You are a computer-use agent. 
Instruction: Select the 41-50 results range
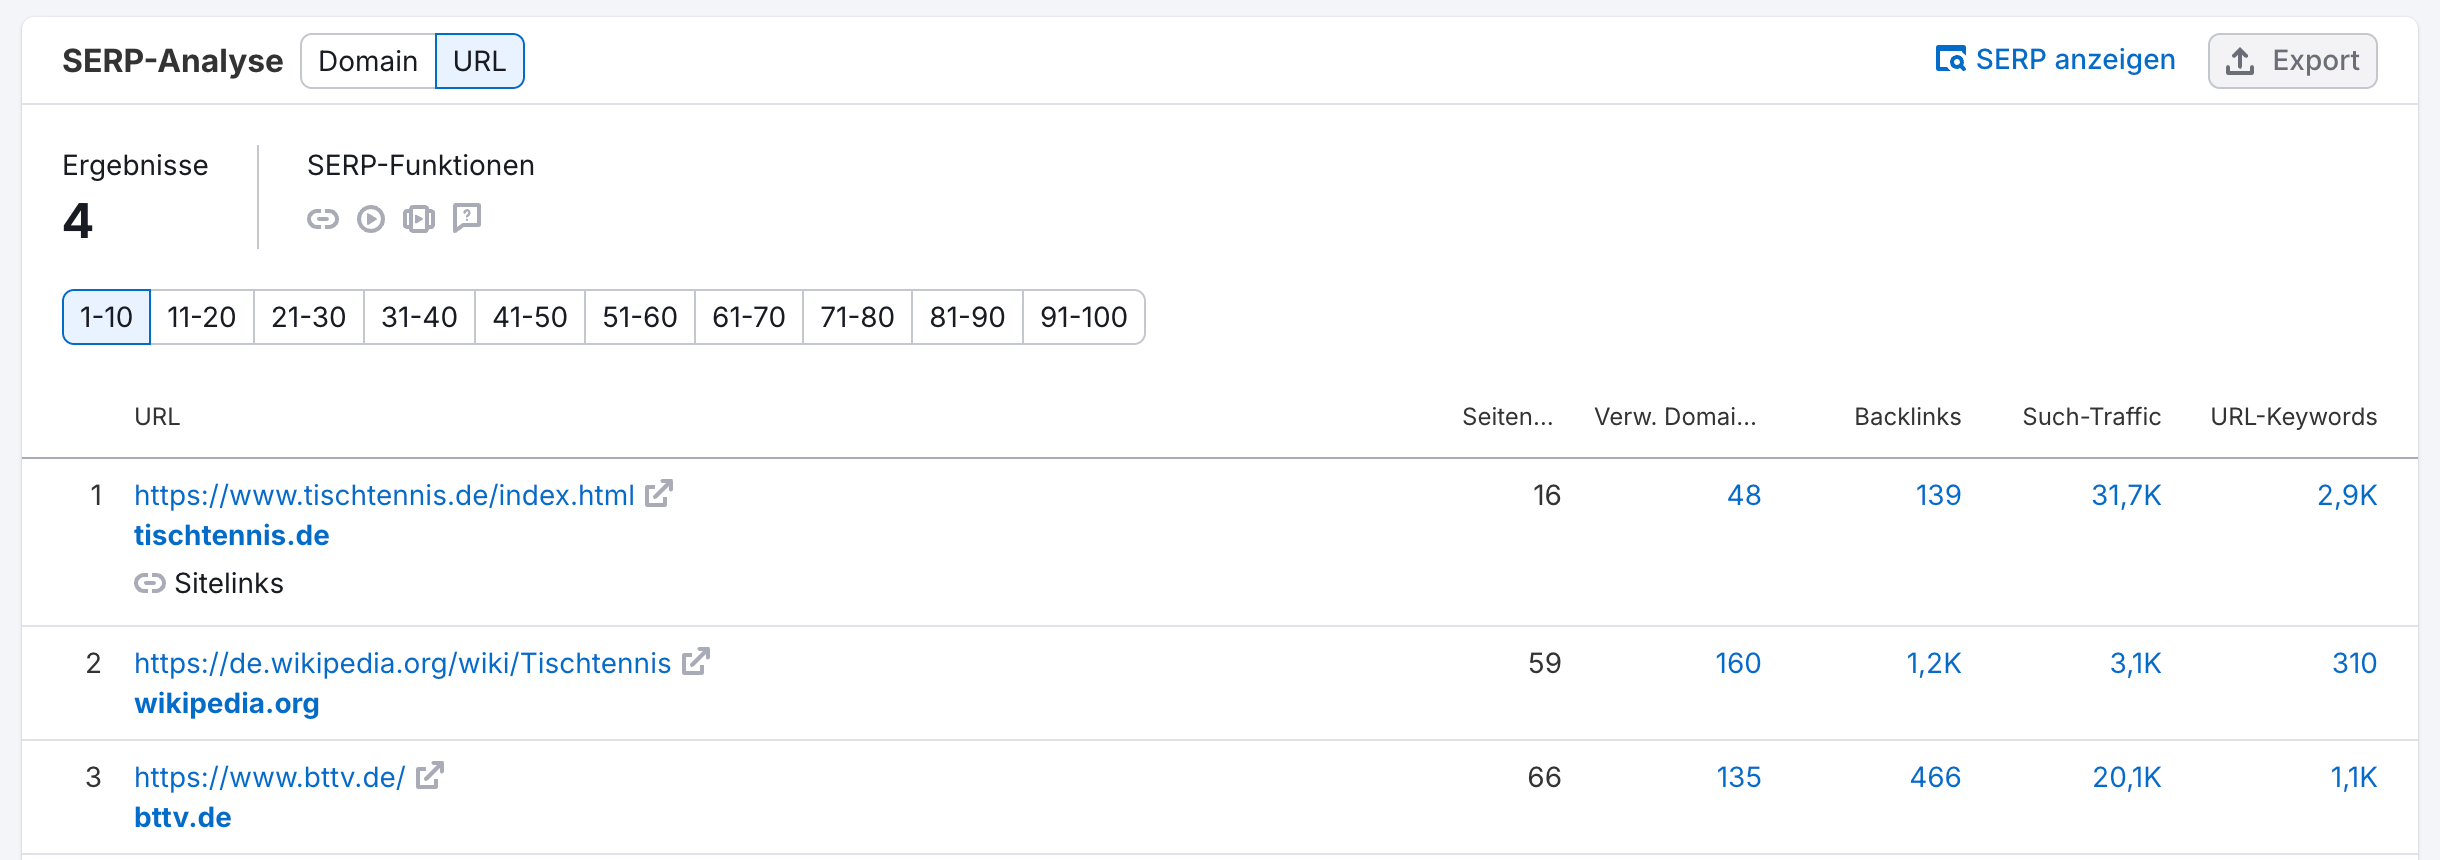[530, 317]
